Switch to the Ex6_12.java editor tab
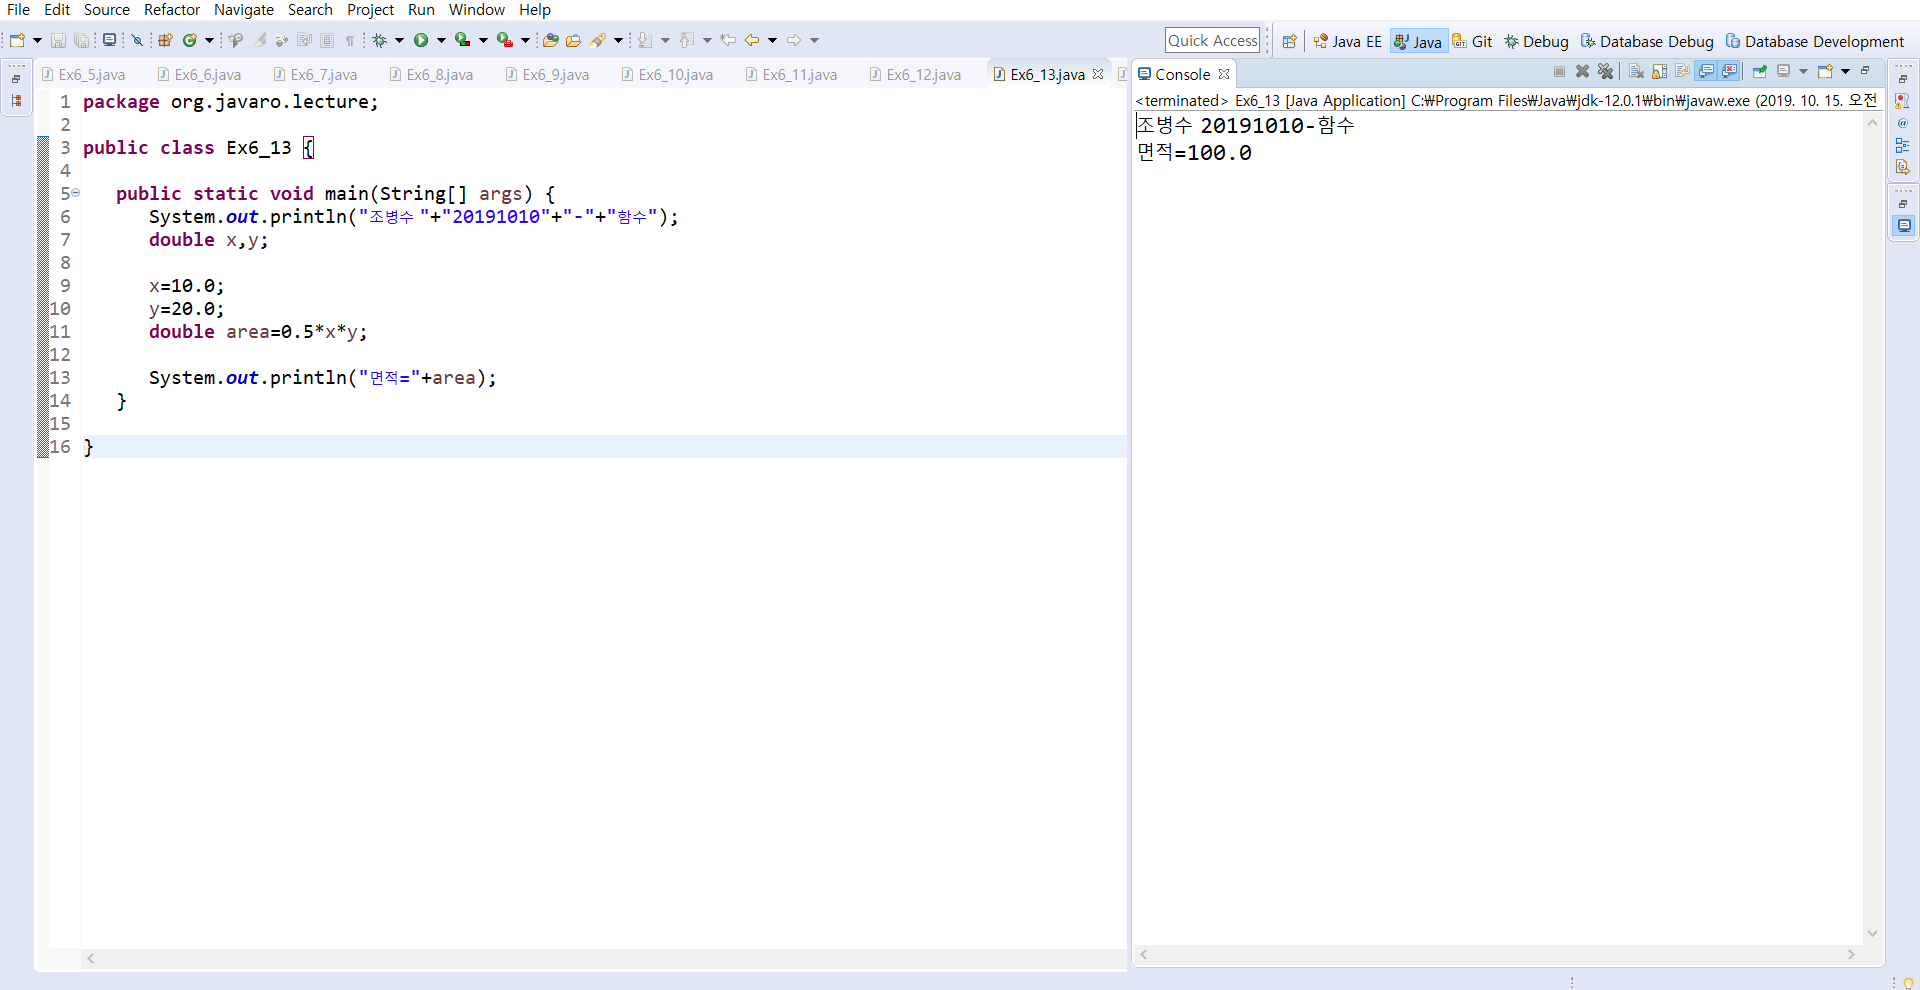 tap(916, 75)
